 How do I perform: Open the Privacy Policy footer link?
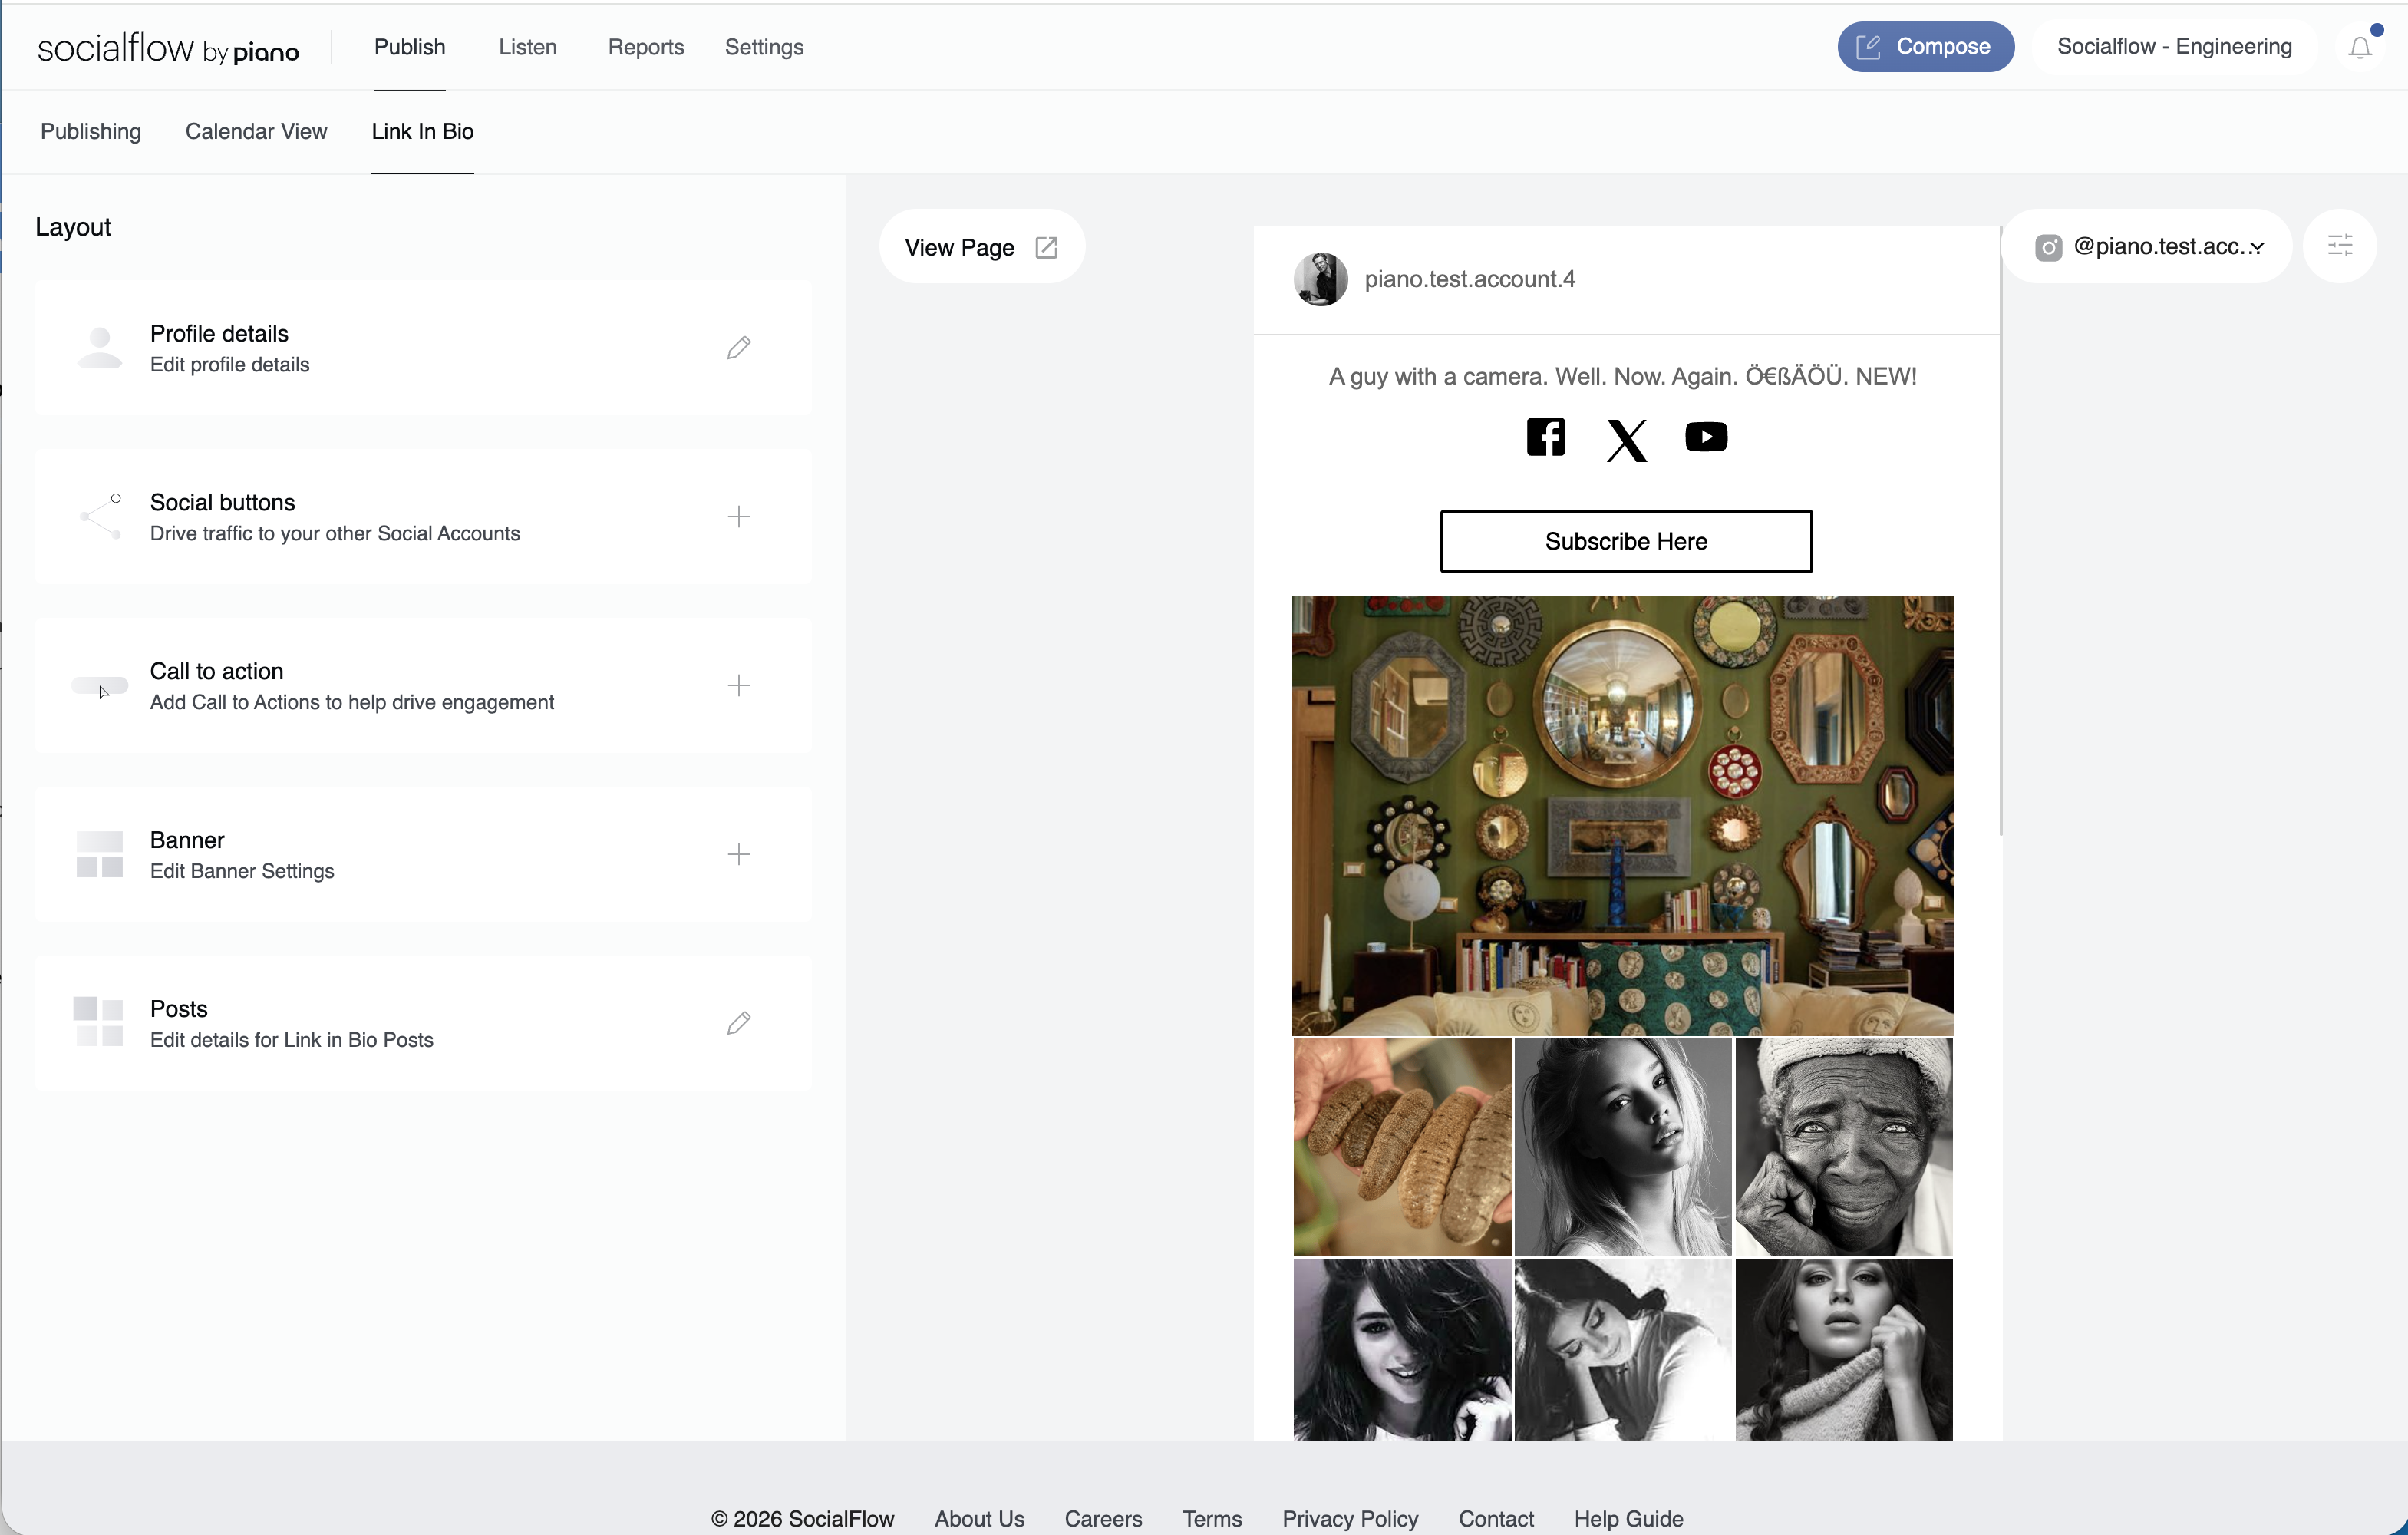1350,1518
